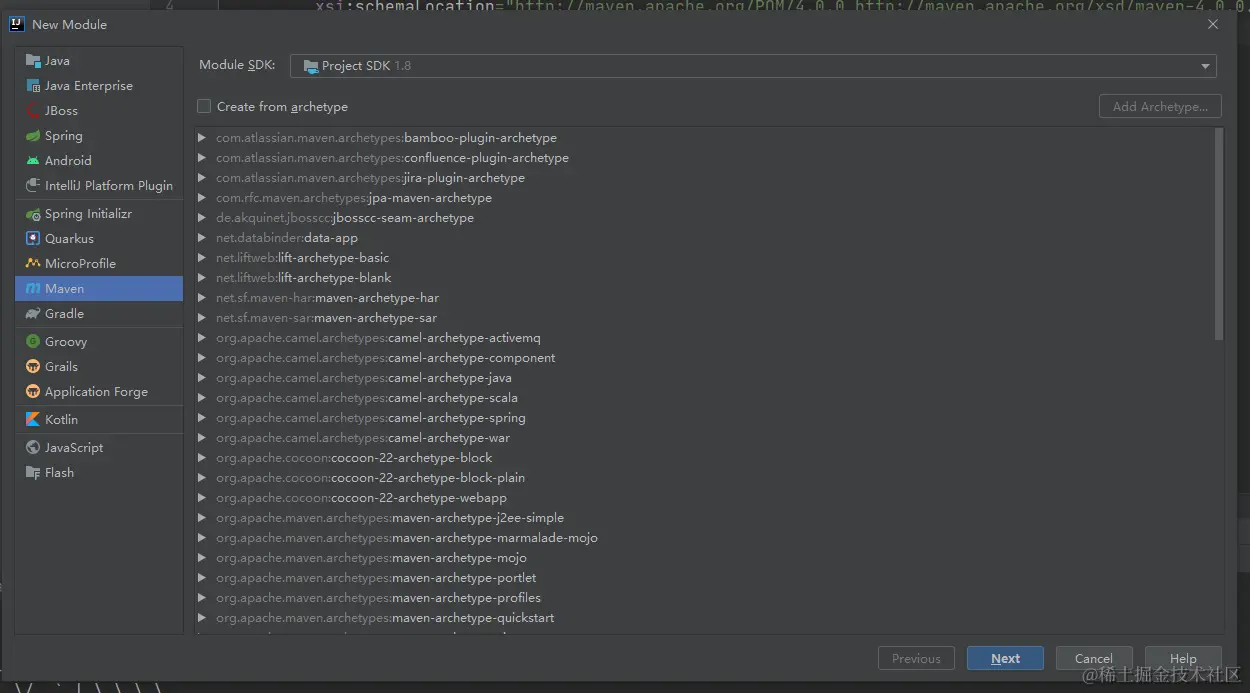Image resolution: width=1250 pixels, height=693 pixels.
Task: Click the Project SDK folder icon
Action: click(310, 66)
